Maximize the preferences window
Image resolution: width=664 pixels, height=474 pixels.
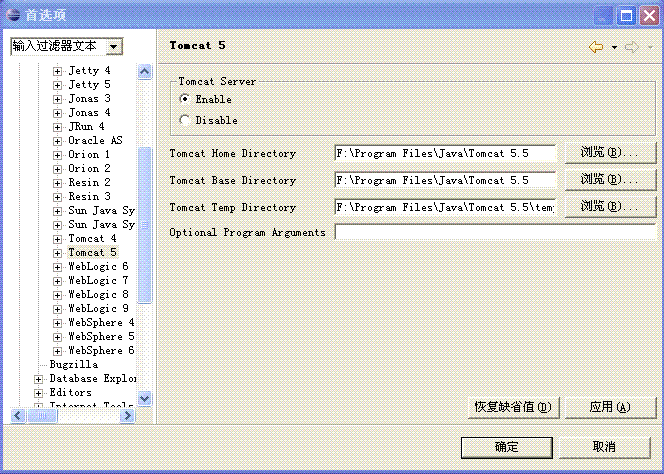click(626, 16)
